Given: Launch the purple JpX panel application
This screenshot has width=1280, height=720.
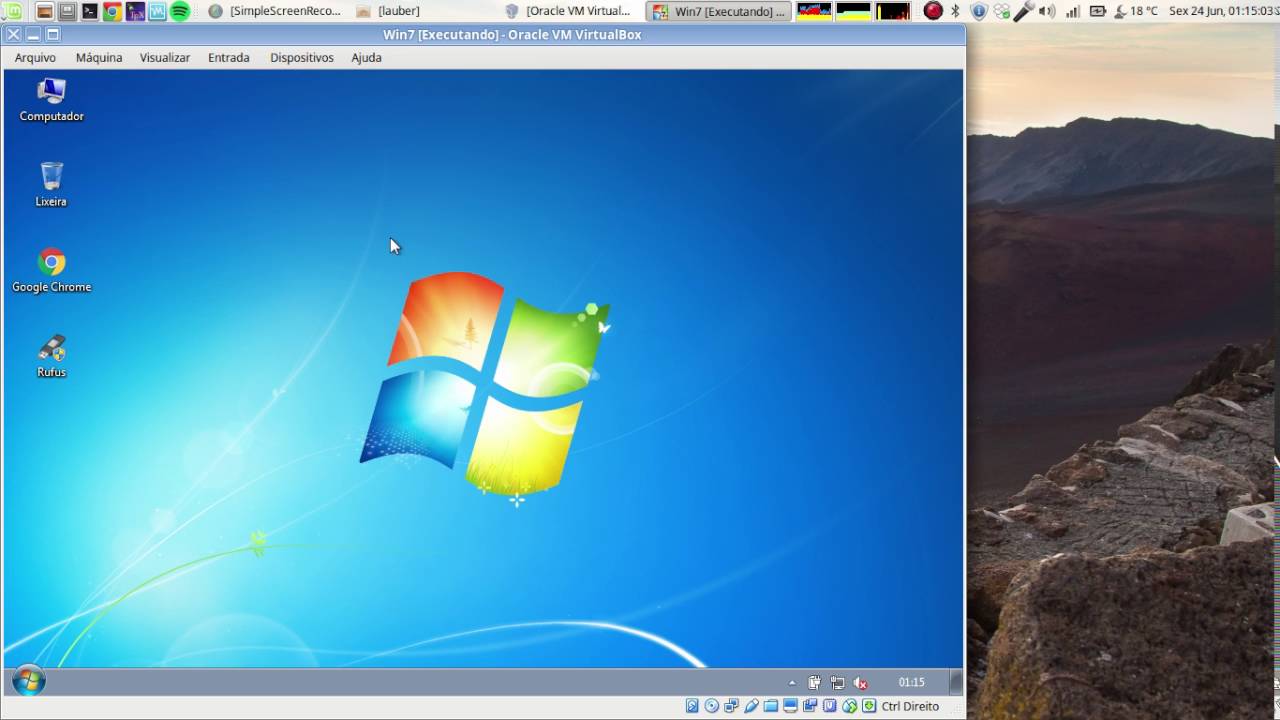Looking at the screenshot, I should point(135,12).
